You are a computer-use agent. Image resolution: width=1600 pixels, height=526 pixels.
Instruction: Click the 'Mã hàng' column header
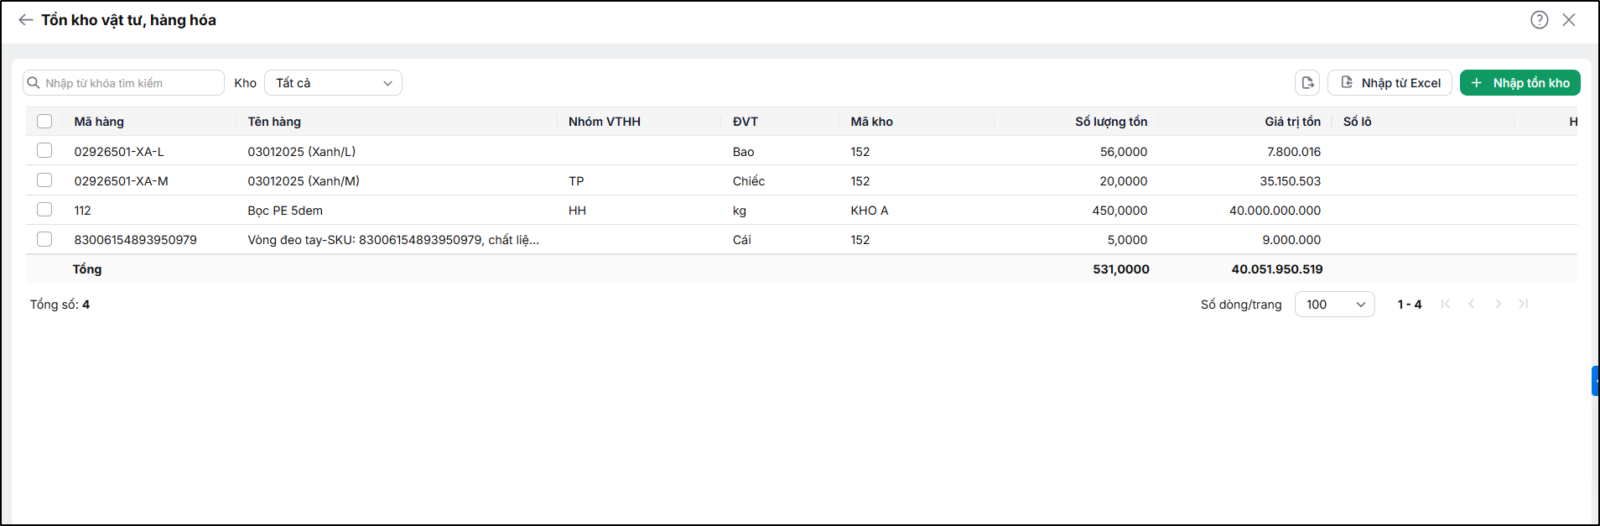coord(99,121)
